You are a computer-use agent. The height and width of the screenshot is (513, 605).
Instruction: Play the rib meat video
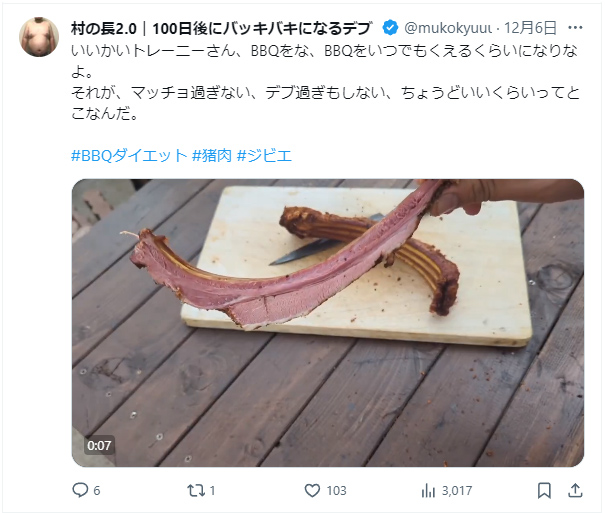point(328,323)
